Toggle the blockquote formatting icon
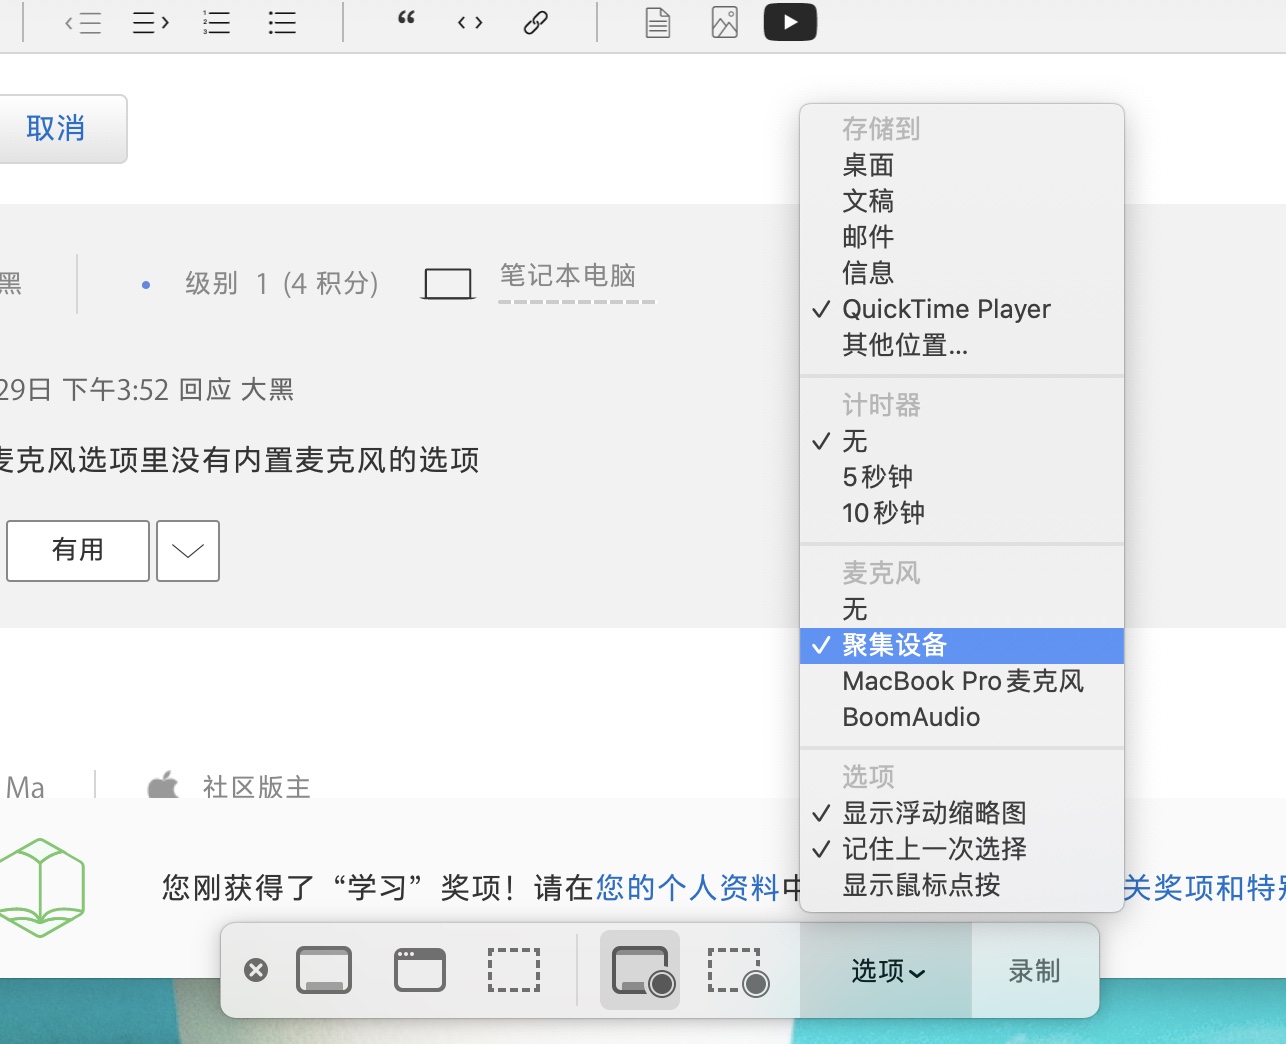The height and width of the screenshot is (1044, 1286). coord(406,20)
